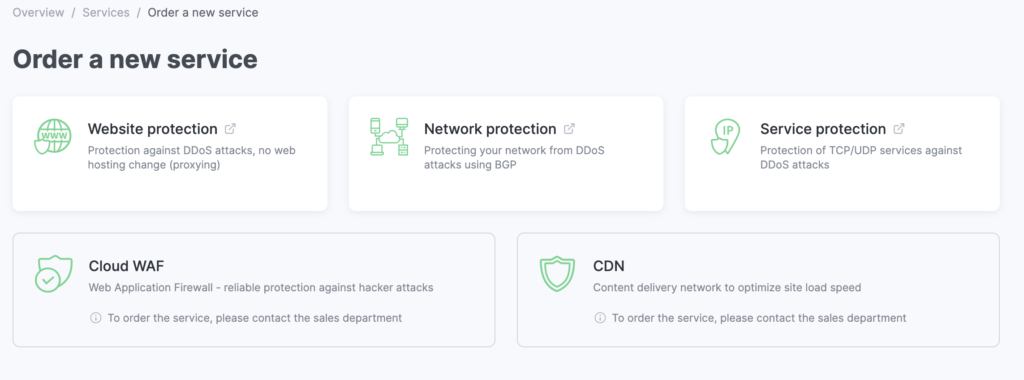Image resolution: width=1024 pixels, height=380 pixels.
Task: Click info icon in CDN card
Action: tap(600, 318)
